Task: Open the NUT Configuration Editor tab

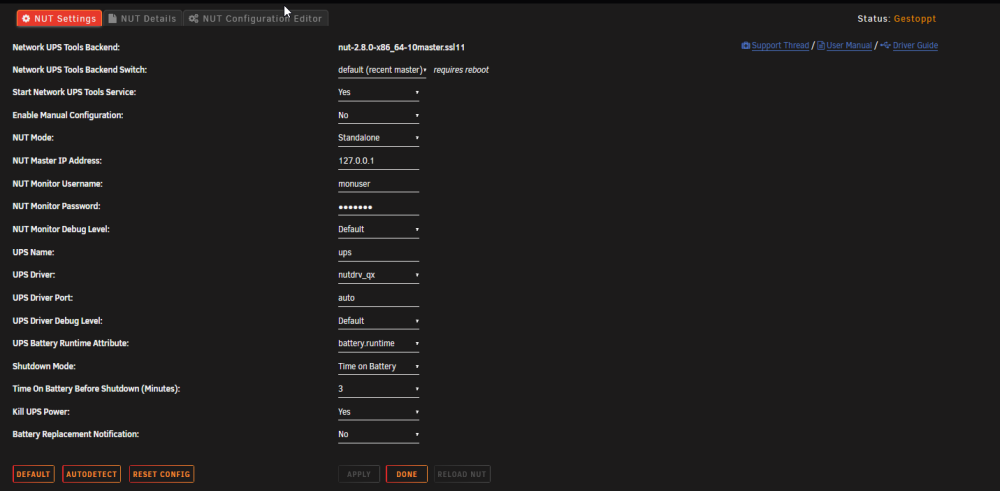Action: coord(256,18)
